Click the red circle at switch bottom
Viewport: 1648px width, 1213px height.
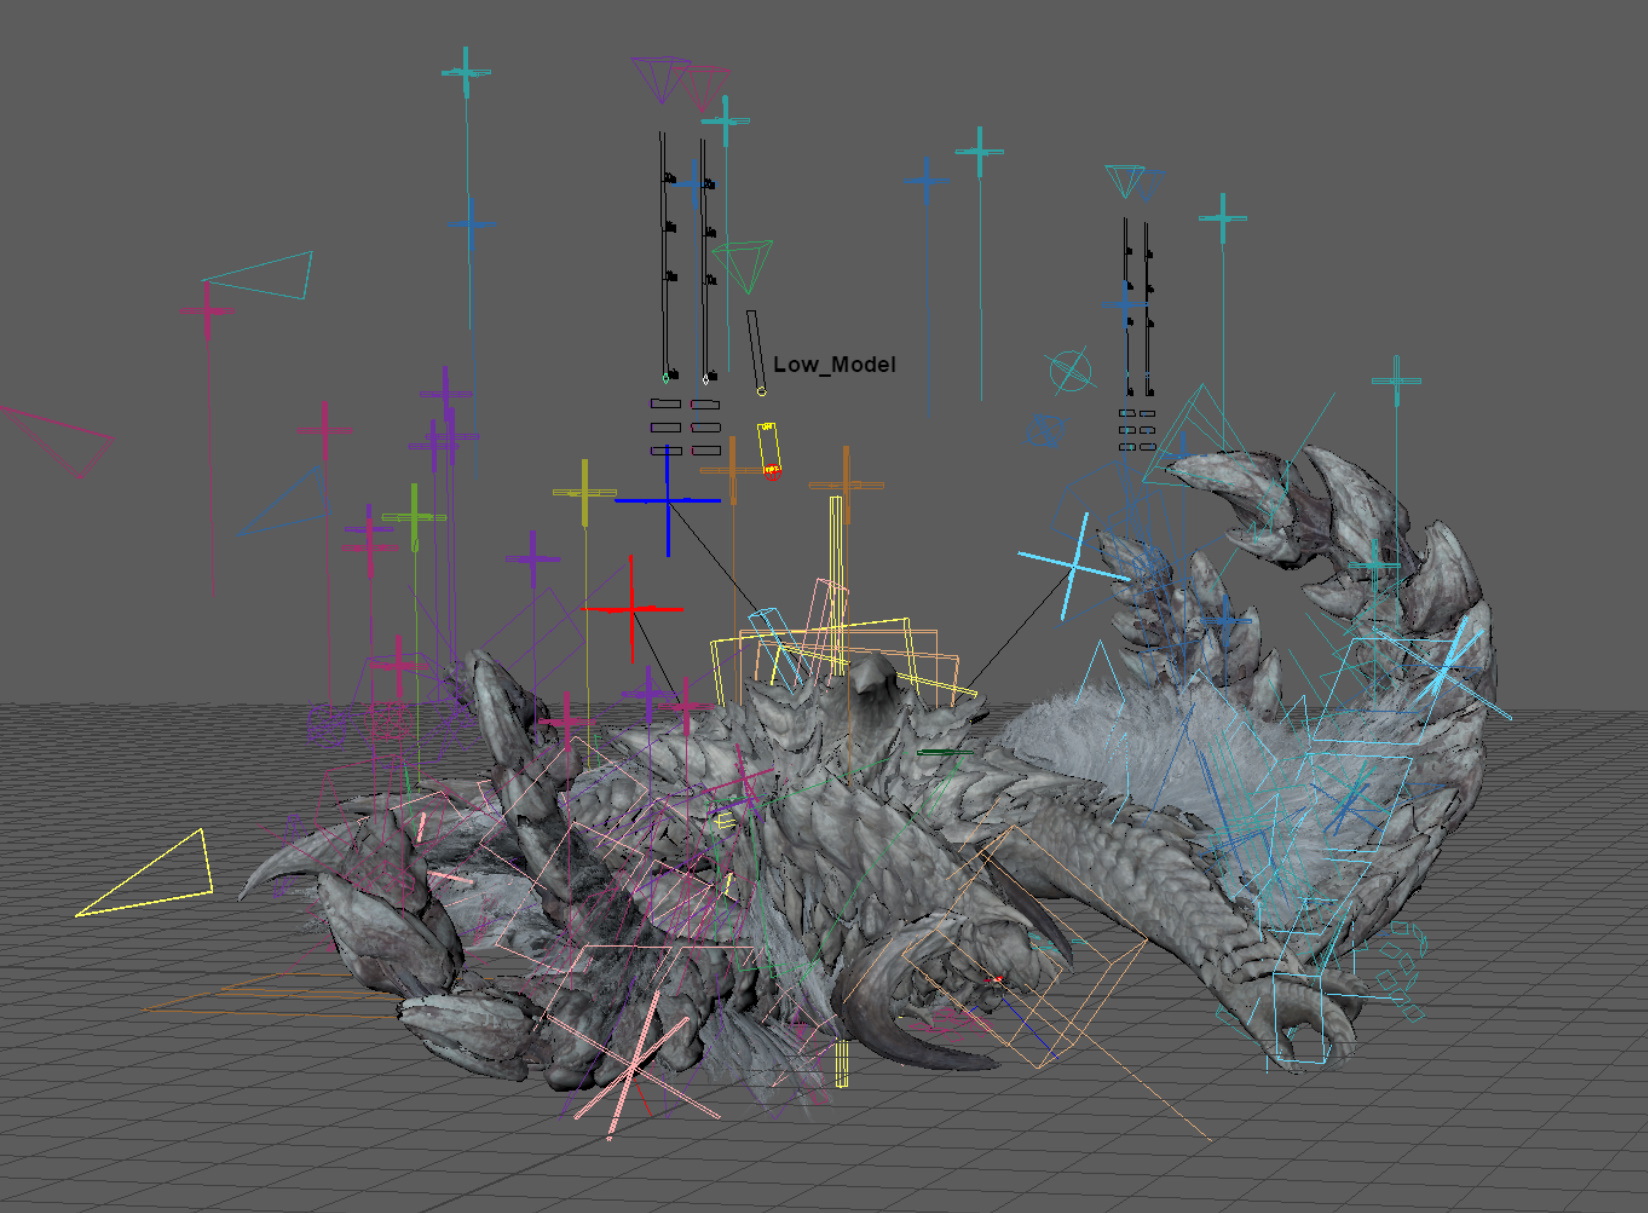pyautogui.click(x=772, y=473)
